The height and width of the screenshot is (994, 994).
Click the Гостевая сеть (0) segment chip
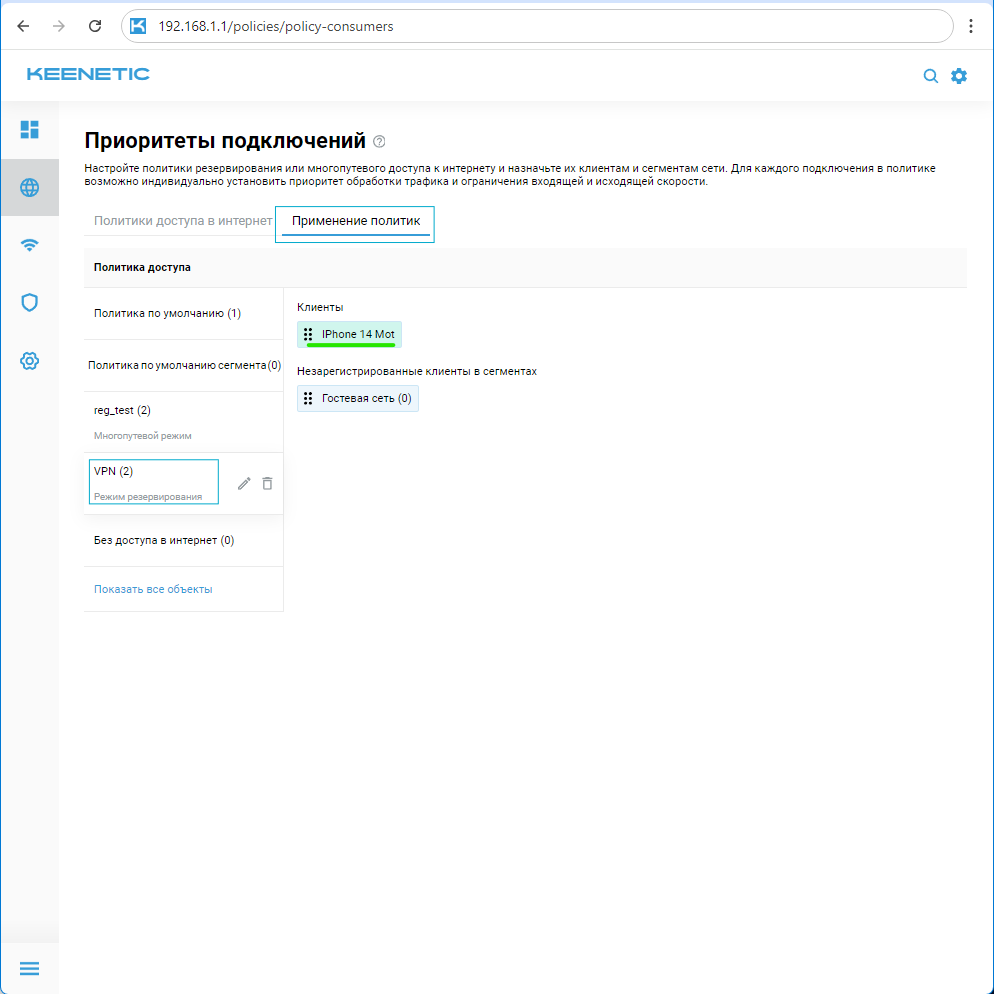click(358, 398)
